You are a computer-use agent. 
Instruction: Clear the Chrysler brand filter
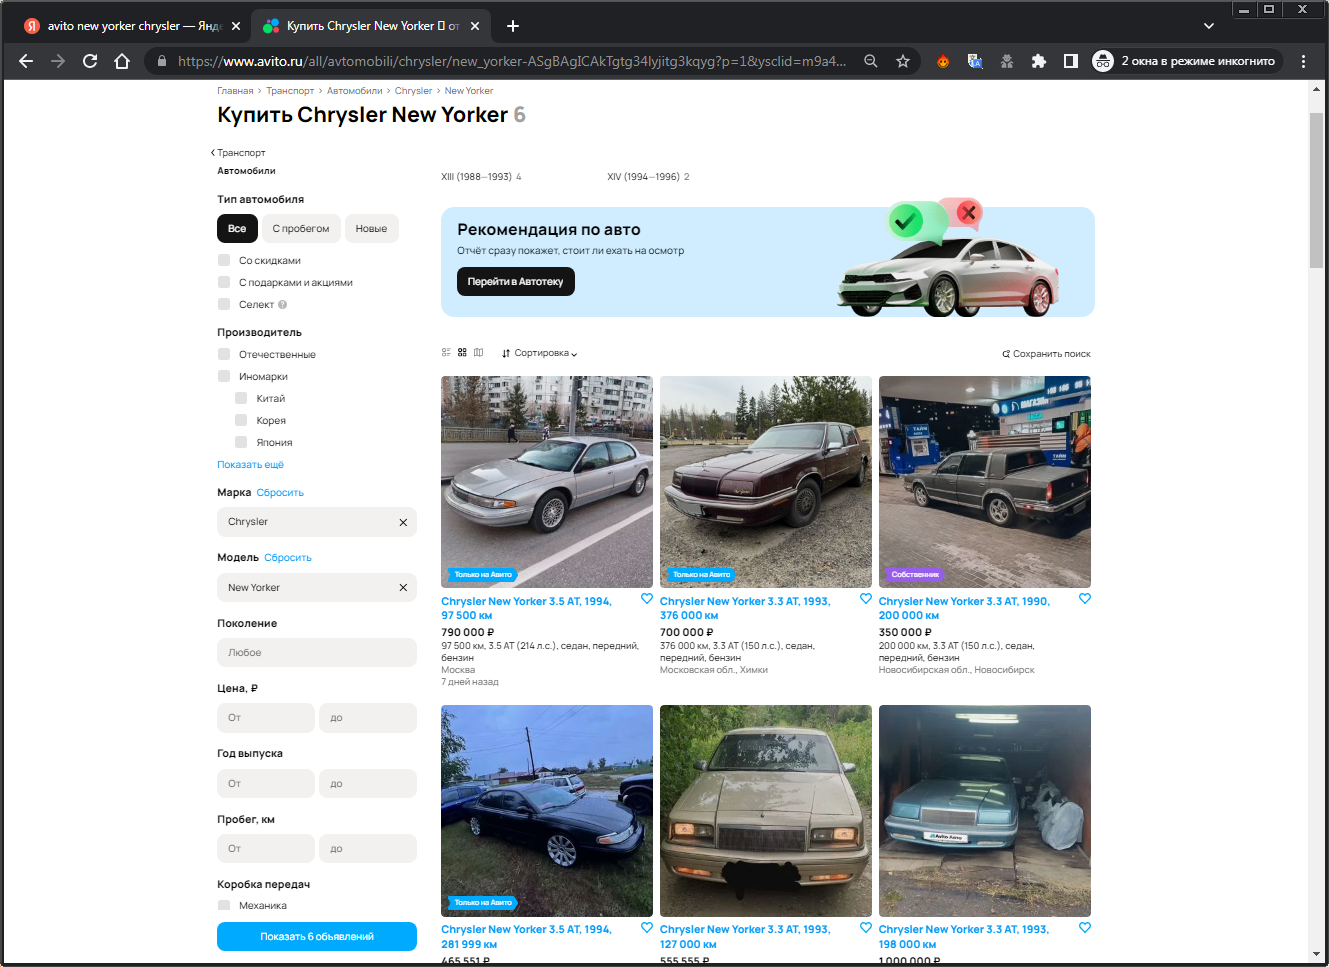pyautogui.click(x=403, y=522)
